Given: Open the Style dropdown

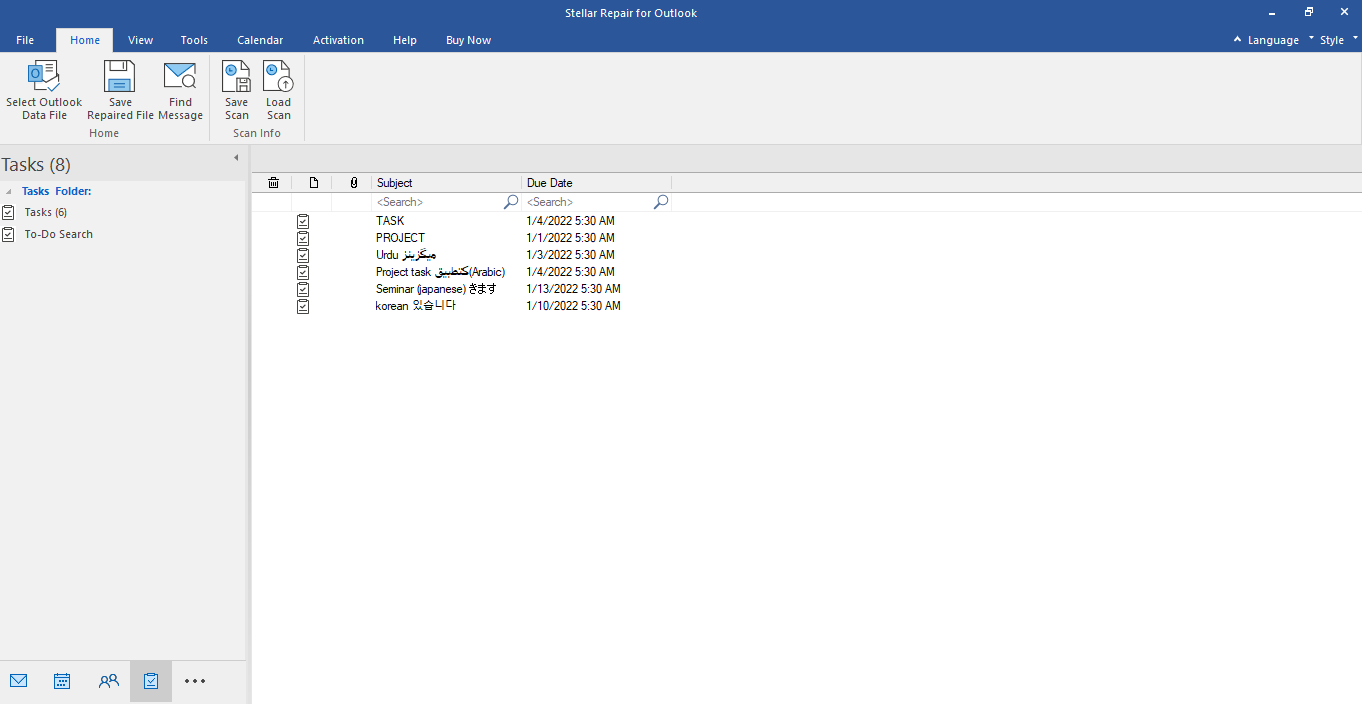Looking at the screenshot, I should click(x=1338, y=40).
